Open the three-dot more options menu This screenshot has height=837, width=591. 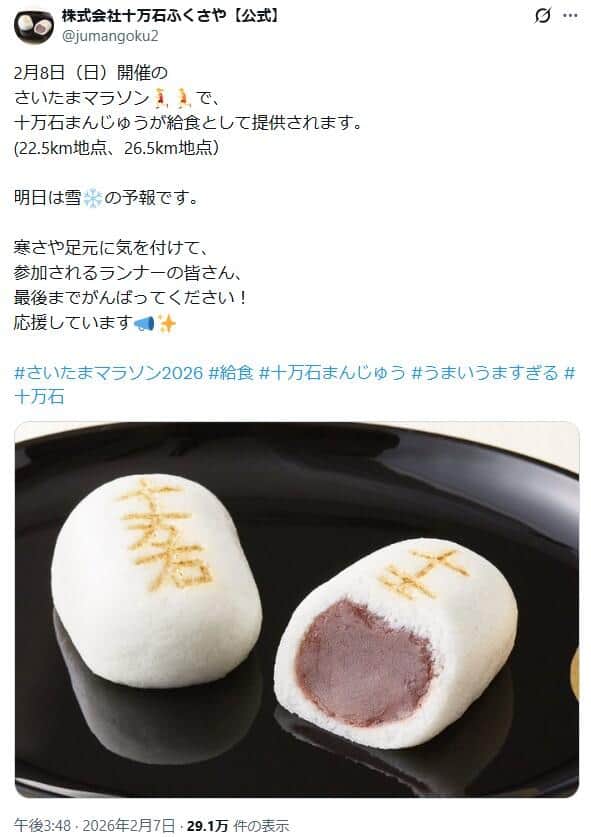coord(571,16)
